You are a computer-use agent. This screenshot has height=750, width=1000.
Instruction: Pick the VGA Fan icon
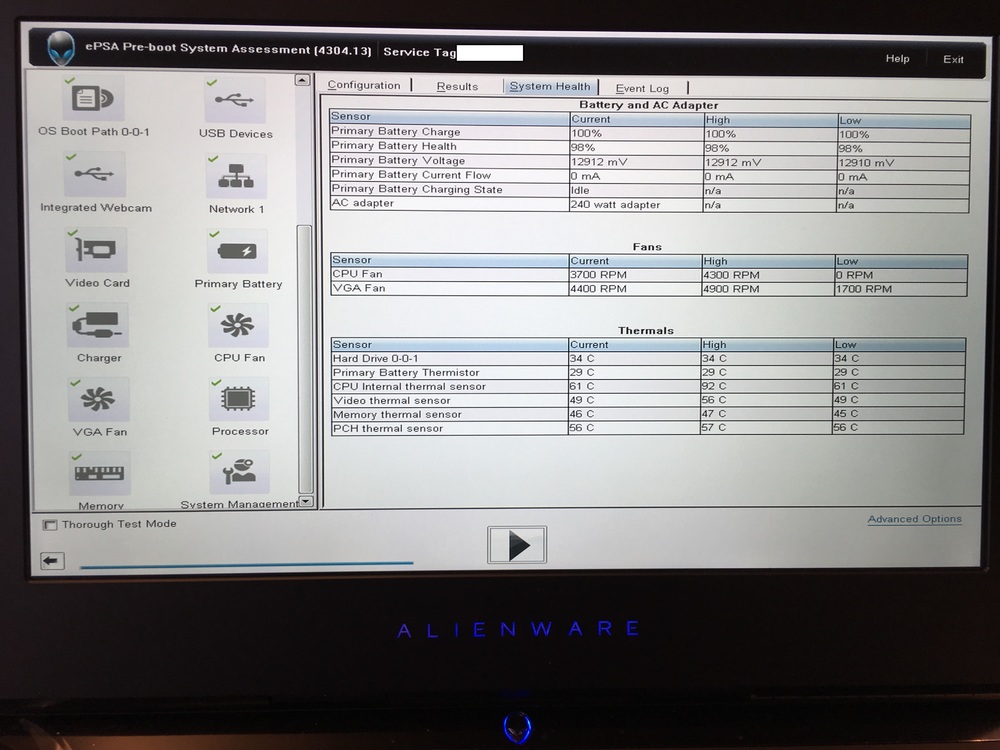99,399
